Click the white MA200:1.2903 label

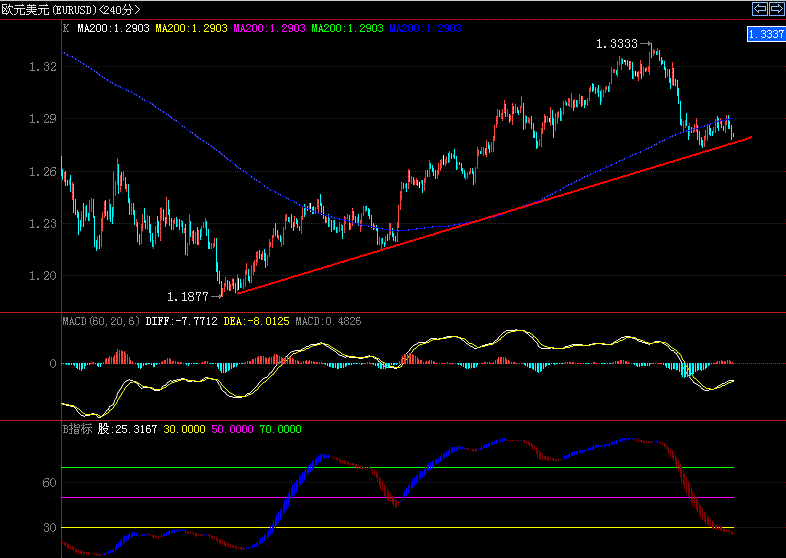pyautogui.click(x=113, y=28)
